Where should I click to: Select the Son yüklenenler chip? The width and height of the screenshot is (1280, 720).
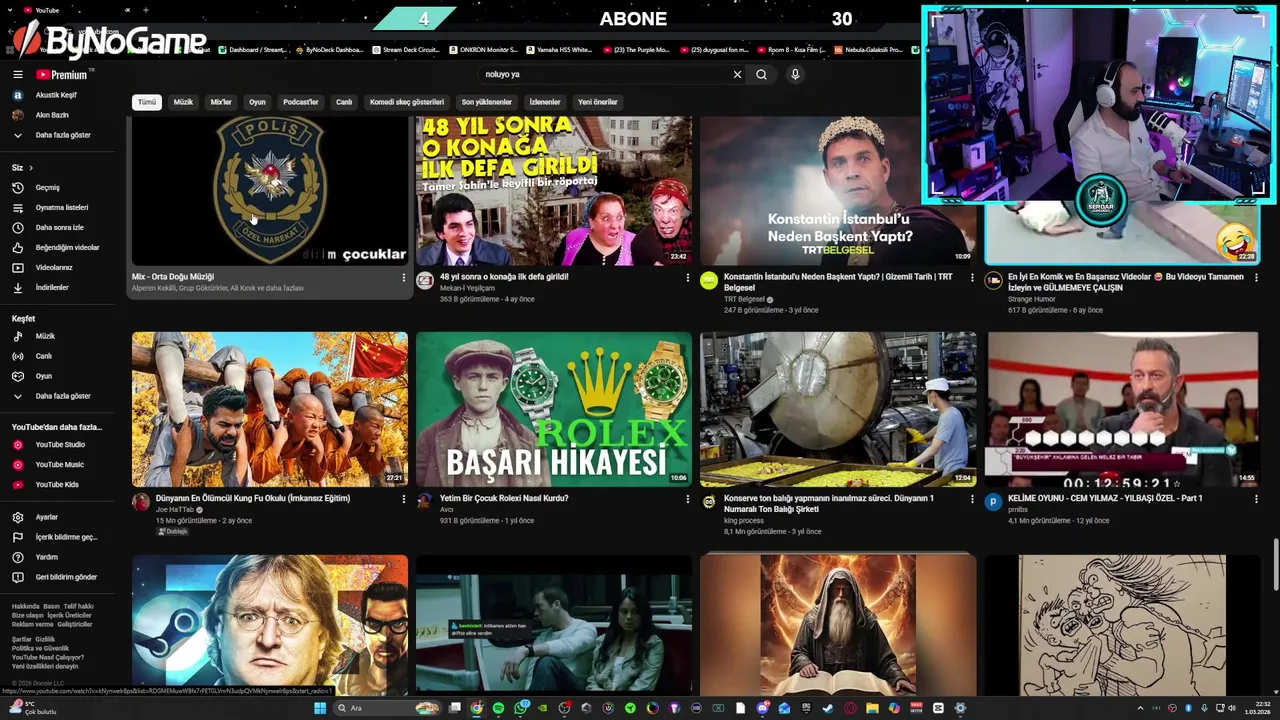coord(487,102)
